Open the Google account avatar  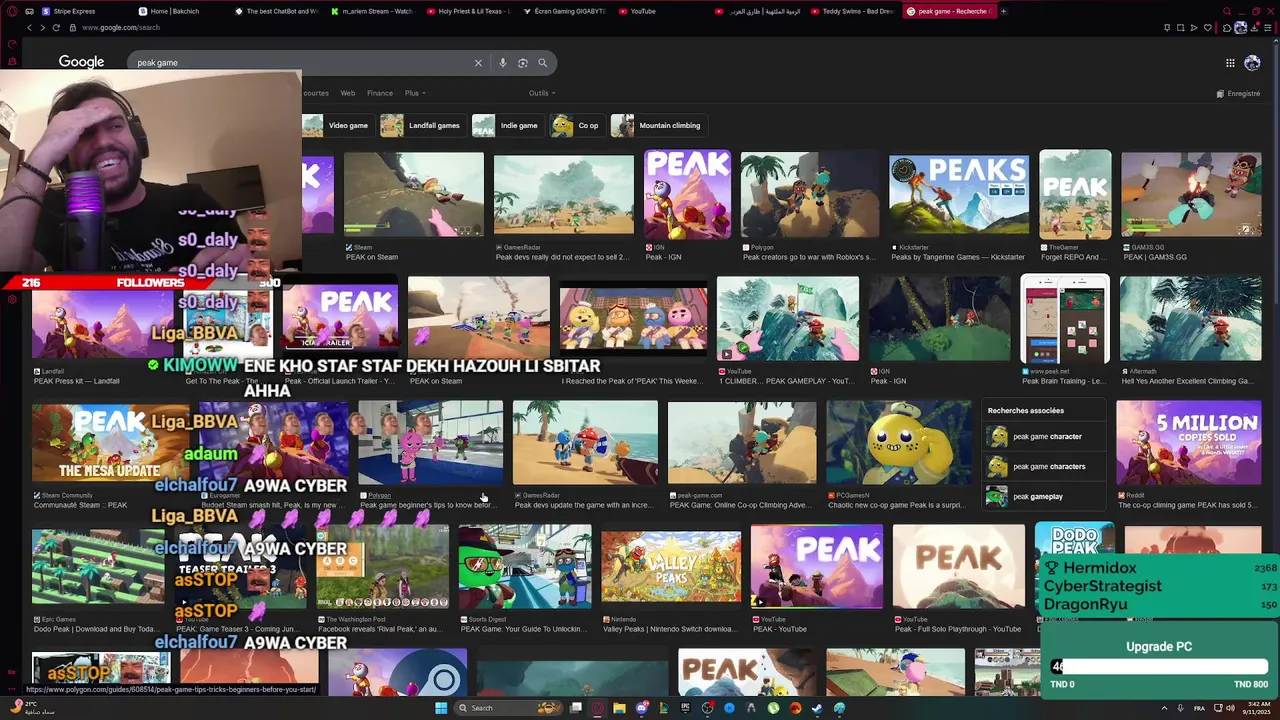click(1252, 63)
